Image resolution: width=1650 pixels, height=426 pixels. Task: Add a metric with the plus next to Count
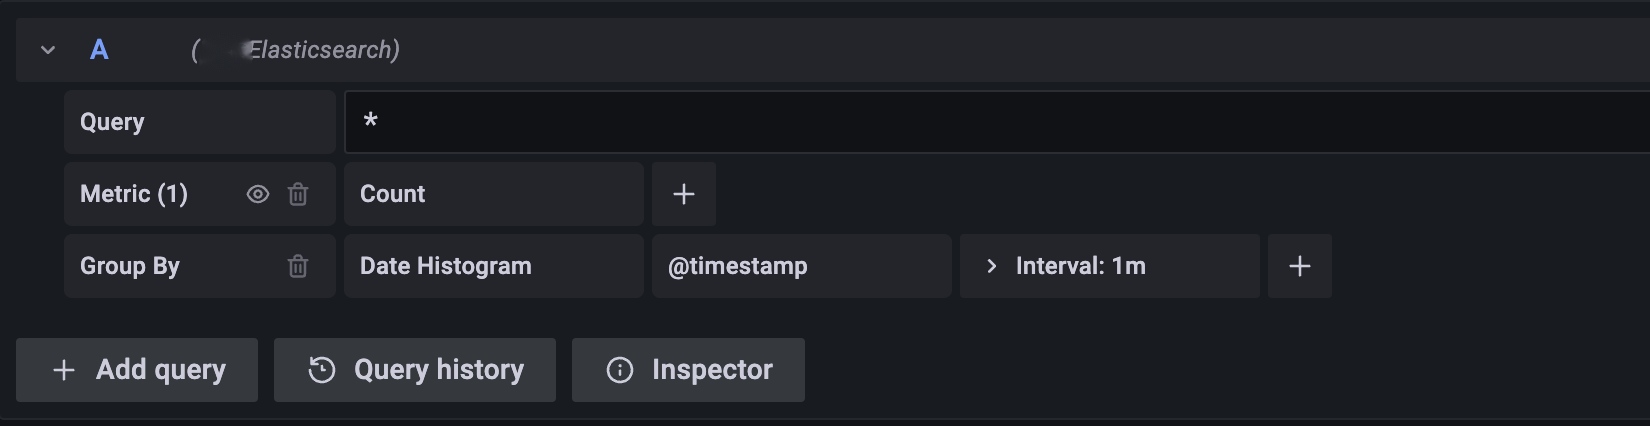click(x=684, y=194)
